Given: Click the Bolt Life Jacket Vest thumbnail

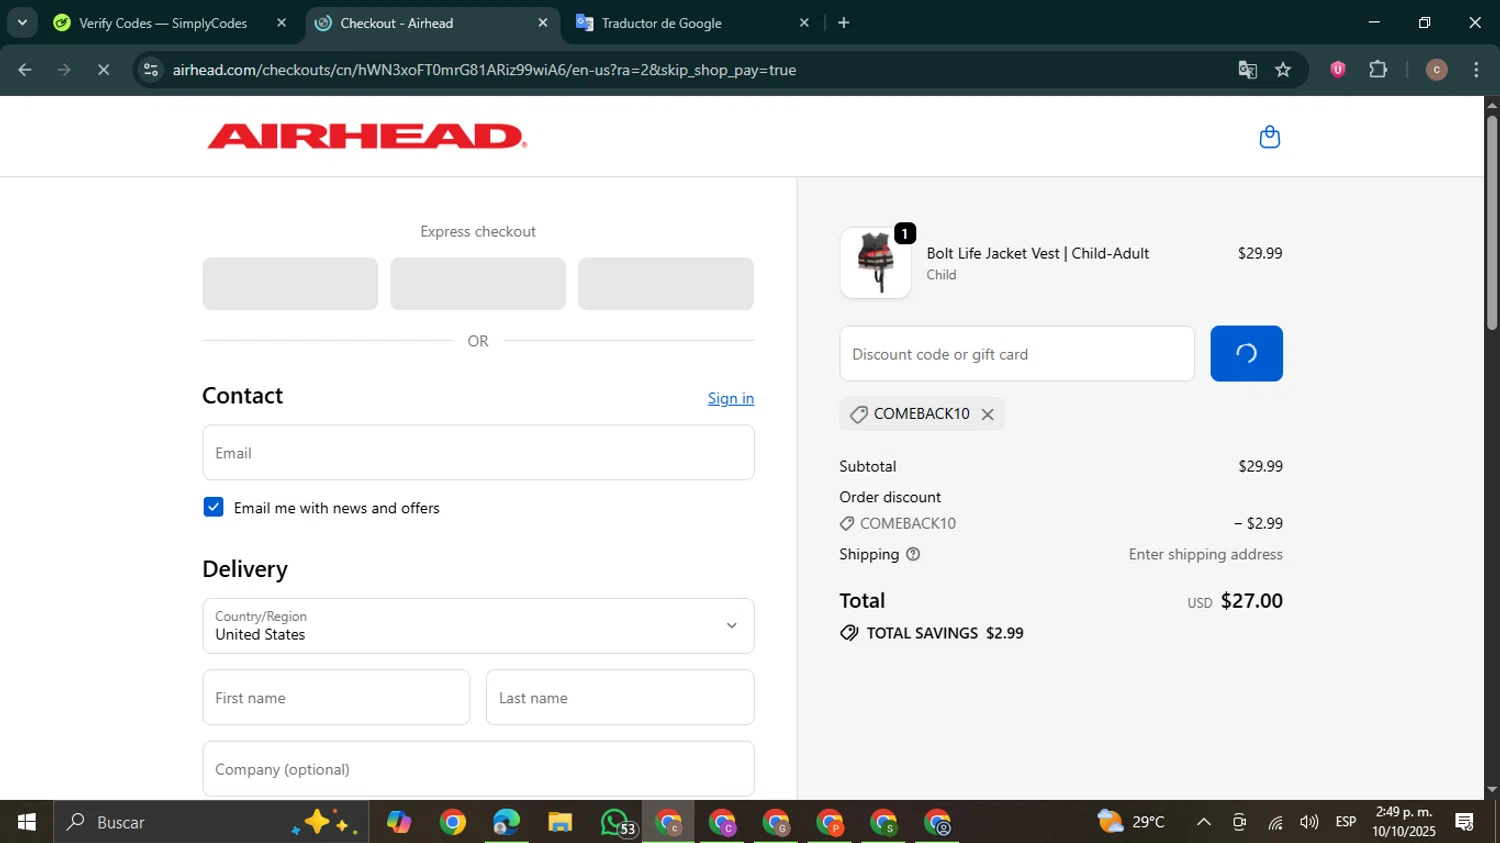Looking at the screenshot, I should (876, 263).
